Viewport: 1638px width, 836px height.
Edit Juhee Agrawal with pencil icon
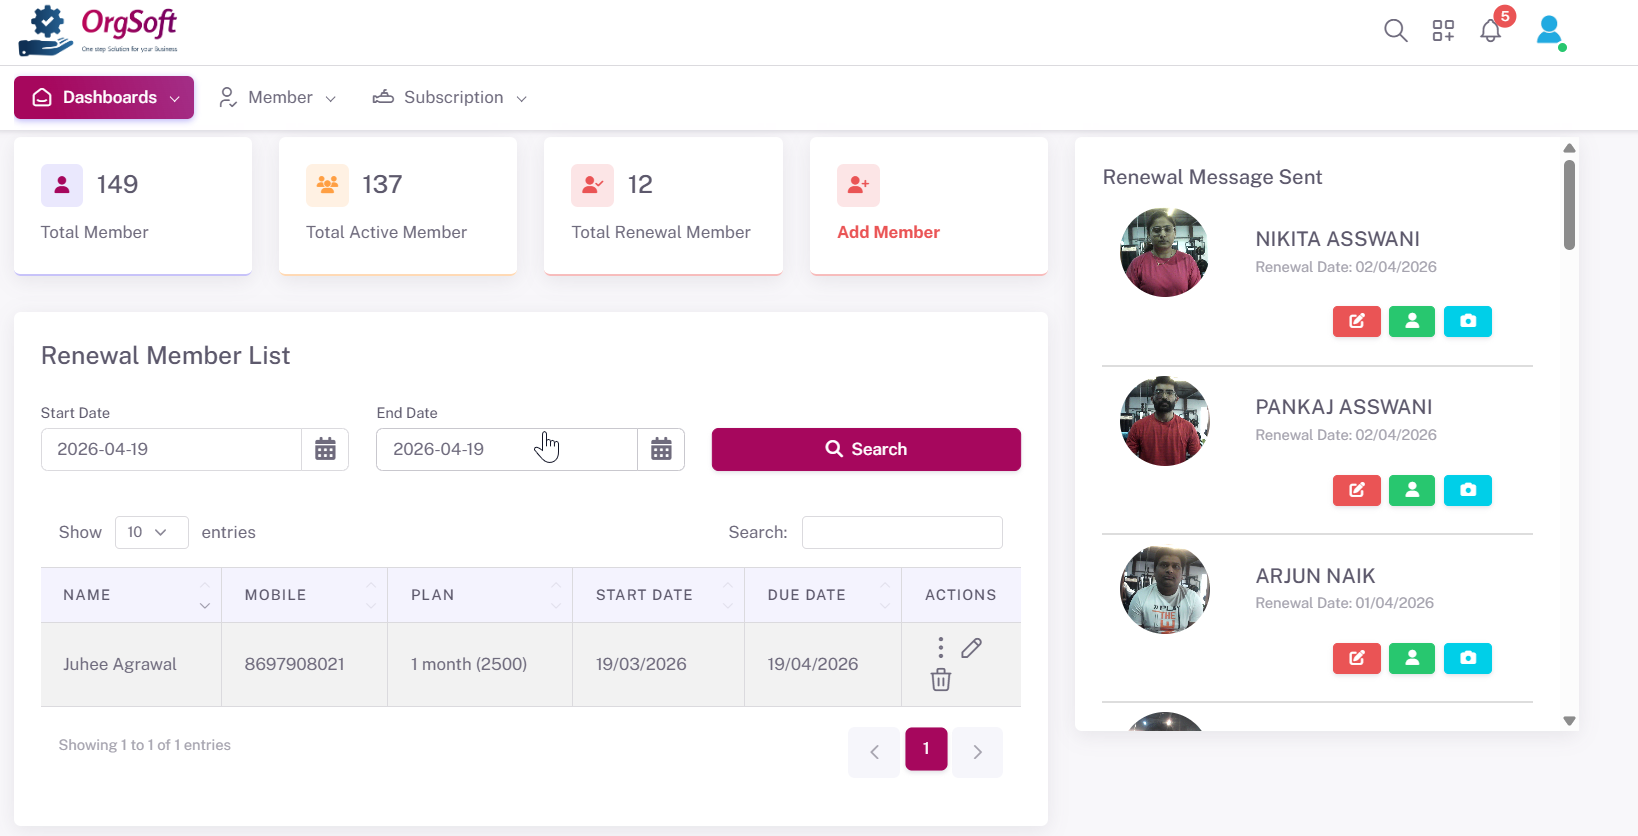coord(971,648)
